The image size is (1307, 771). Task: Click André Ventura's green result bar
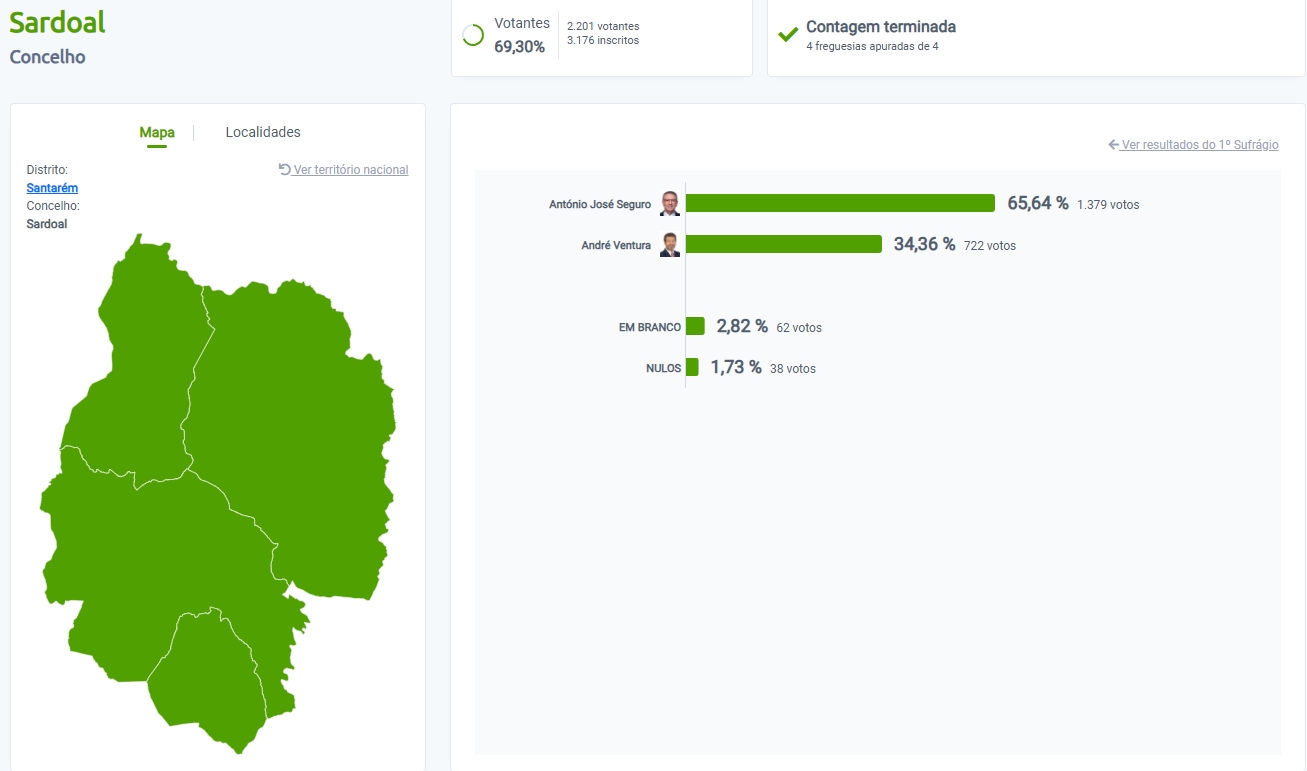[x=783, y=244]
